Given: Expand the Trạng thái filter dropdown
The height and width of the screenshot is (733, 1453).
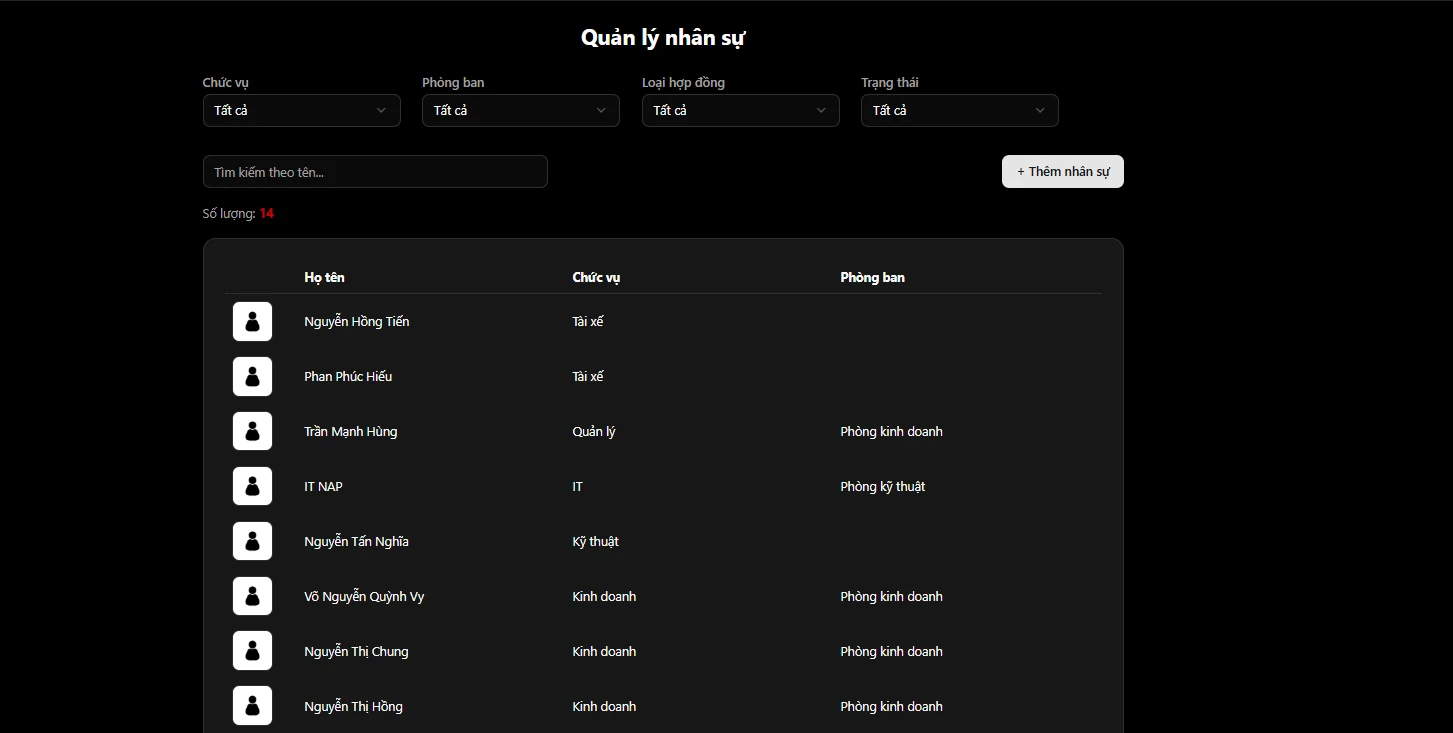Looking at the screenshot, I should point(959,110).
